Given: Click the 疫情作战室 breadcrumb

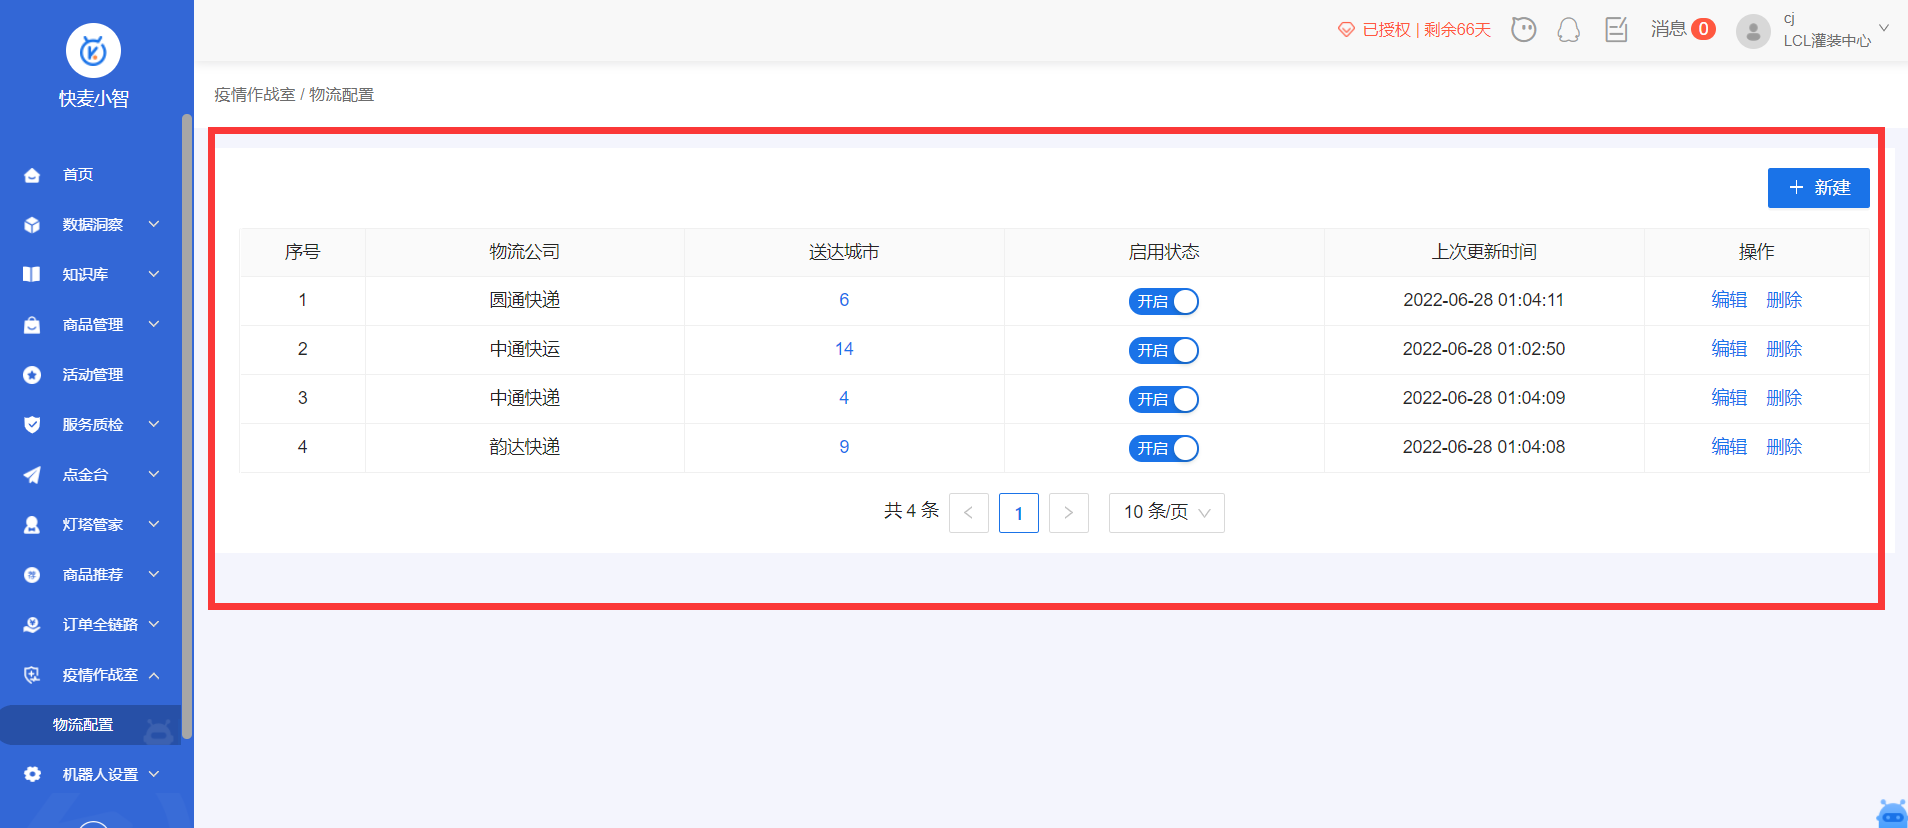Looking at the screenshot, I should [255, 94].
